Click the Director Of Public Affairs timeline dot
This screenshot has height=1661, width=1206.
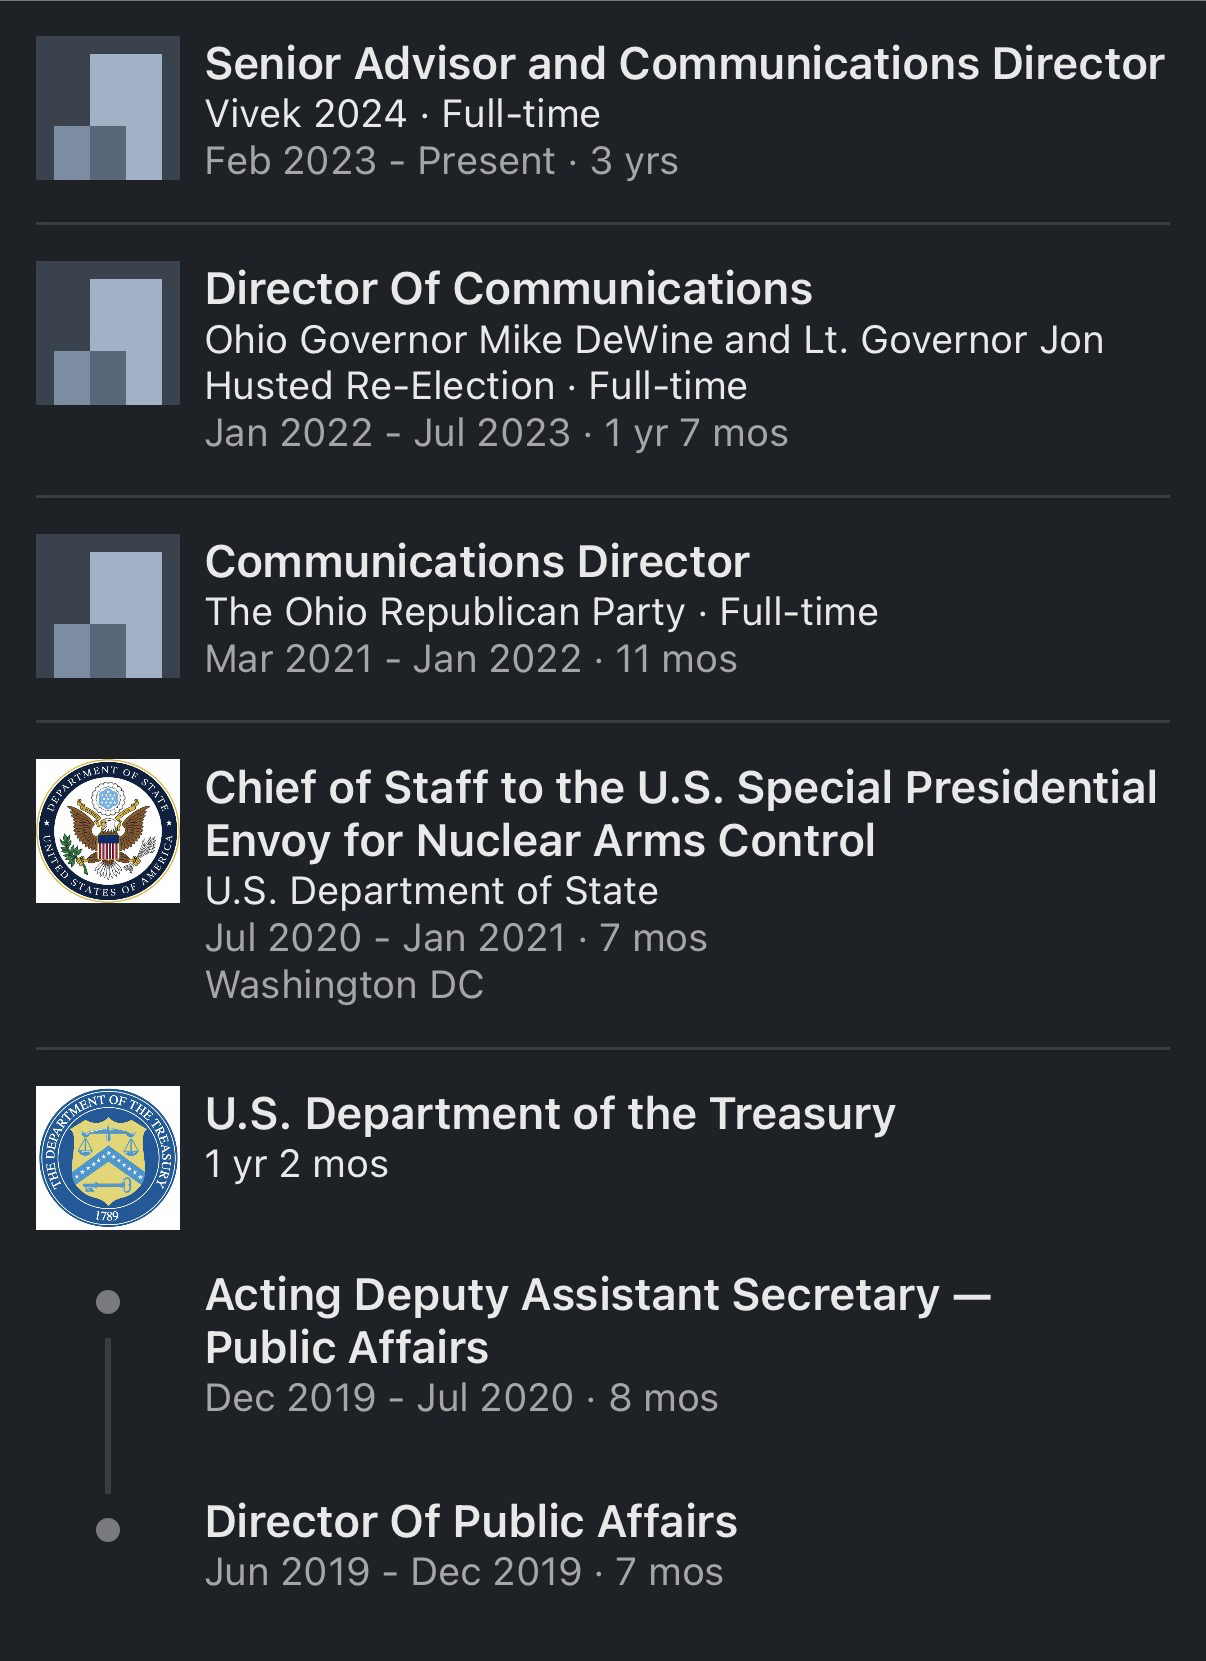click(x=108, y=1529)
